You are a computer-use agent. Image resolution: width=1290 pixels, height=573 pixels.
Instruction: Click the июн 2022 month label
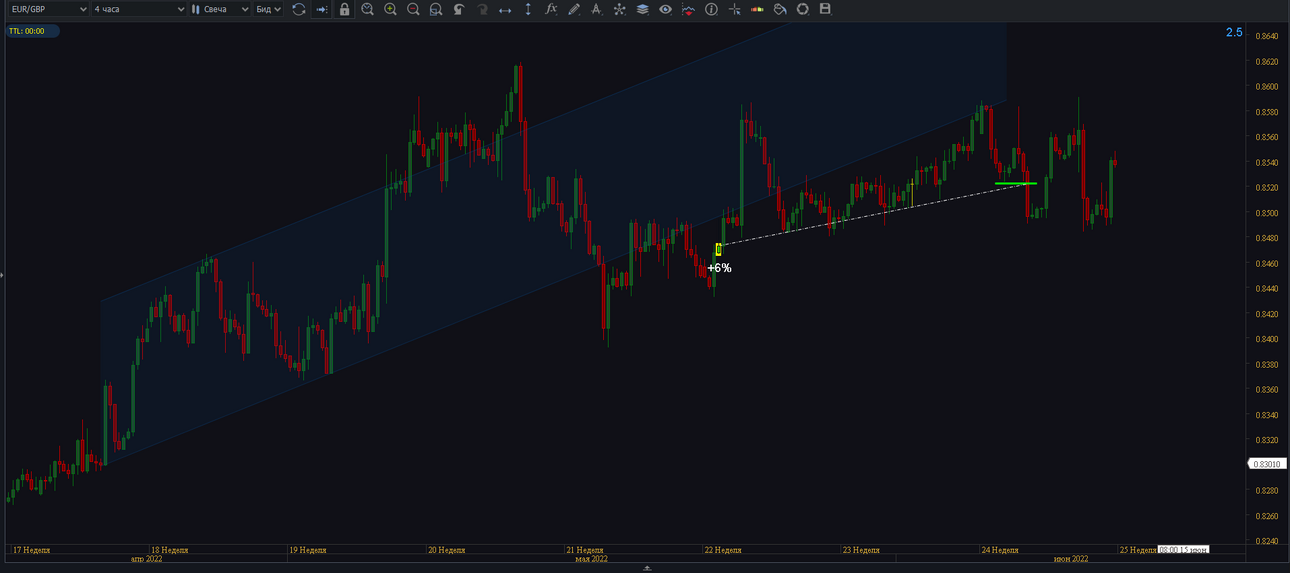[1070, 559]
